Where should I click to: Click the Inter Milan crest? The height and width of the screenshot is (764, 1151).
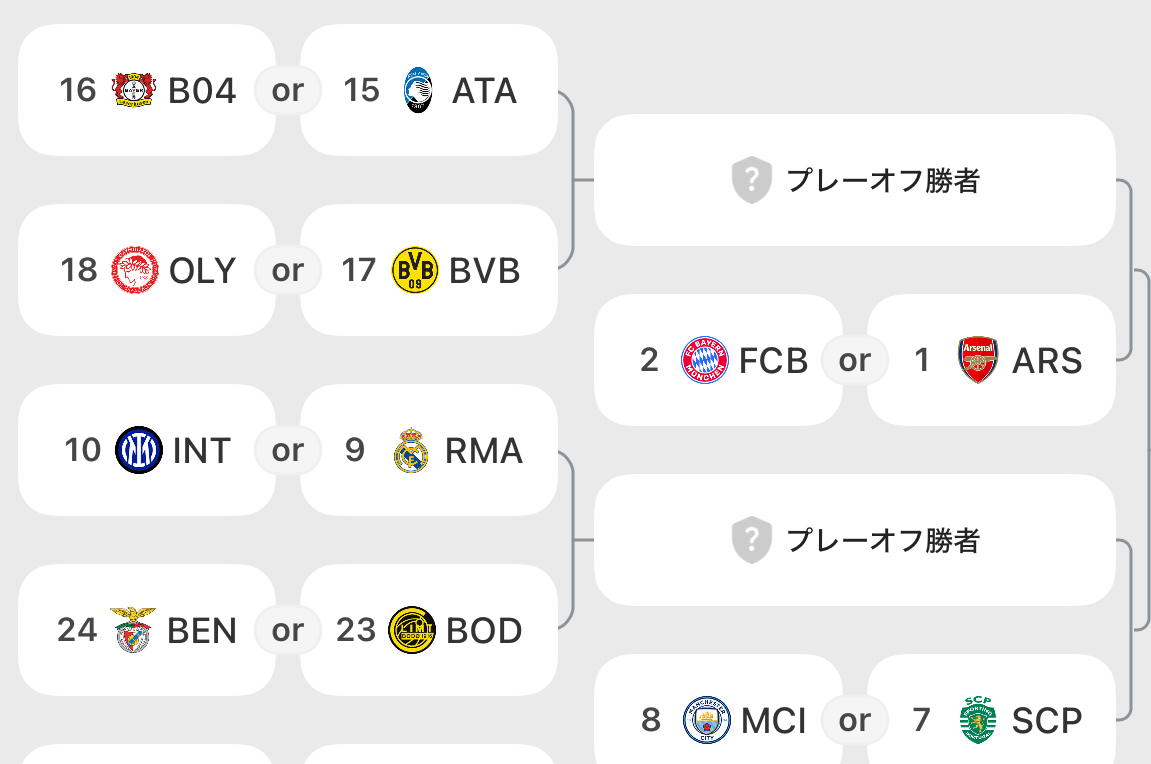tap(138, 450)
